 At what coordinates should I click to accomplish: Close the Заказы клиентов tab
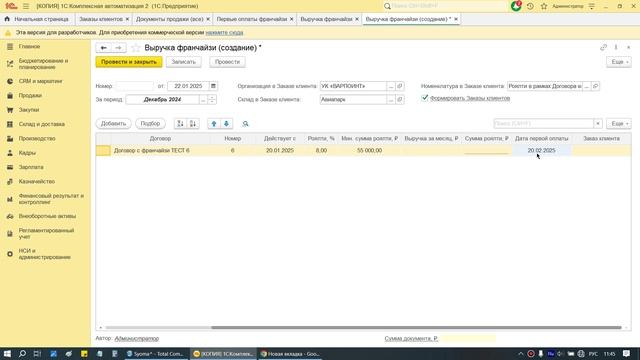[x=127, y=19]
